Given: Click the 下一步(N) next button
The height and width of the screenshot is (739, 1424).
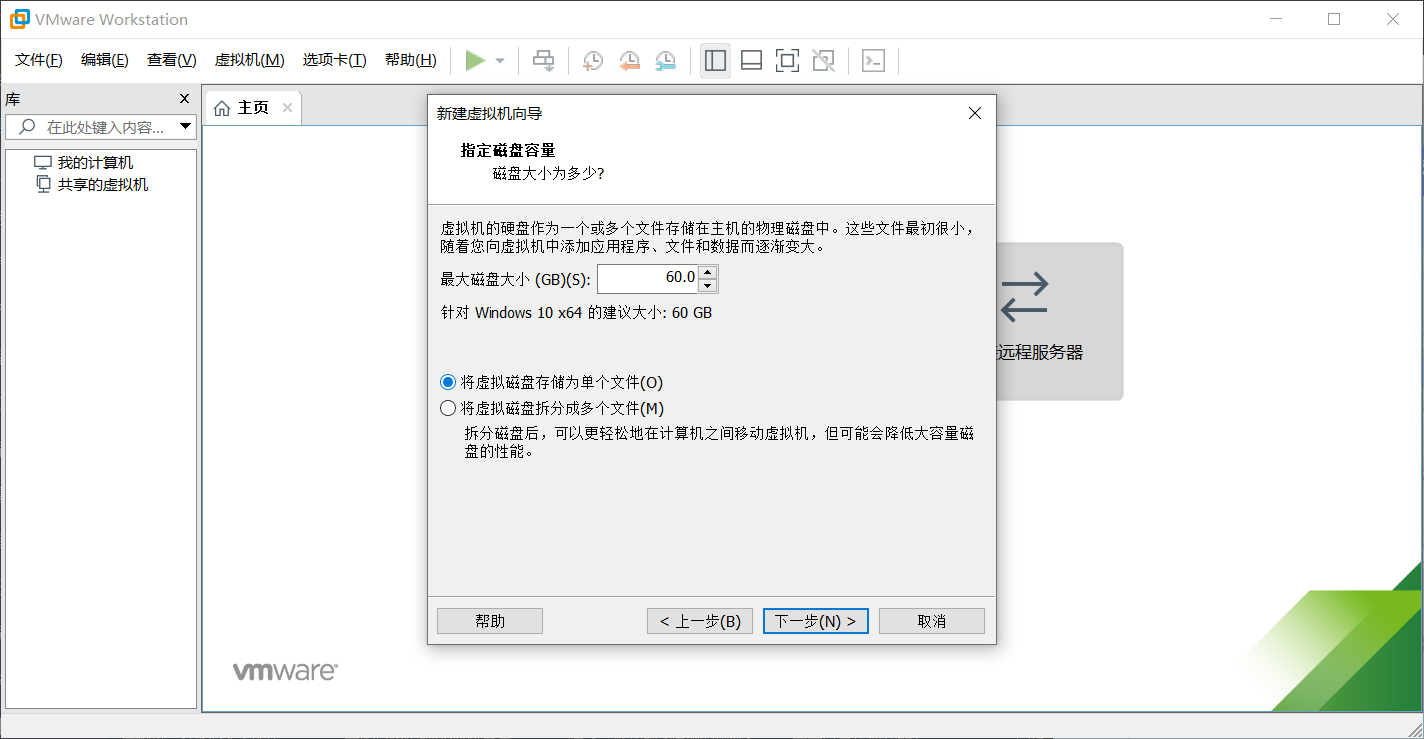Looking at the screenshot, I should pyautogui.click(x=816, y=621).
